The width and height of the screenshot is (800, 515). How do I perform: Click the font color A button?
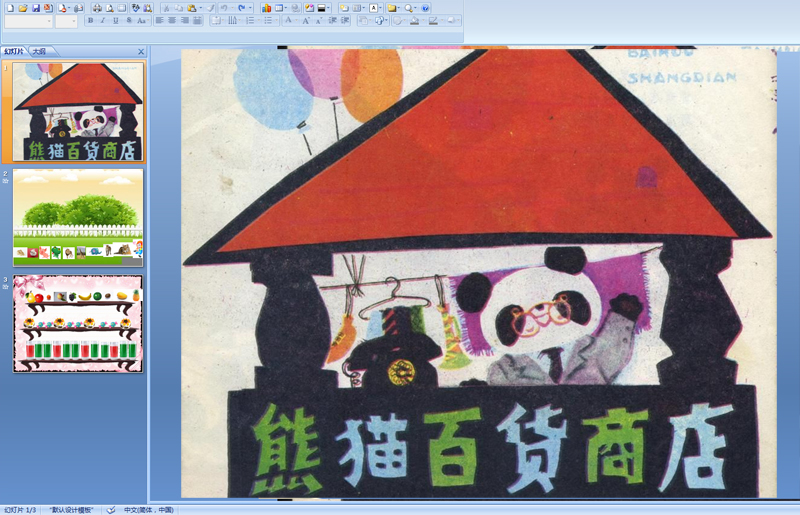point(288,20)
